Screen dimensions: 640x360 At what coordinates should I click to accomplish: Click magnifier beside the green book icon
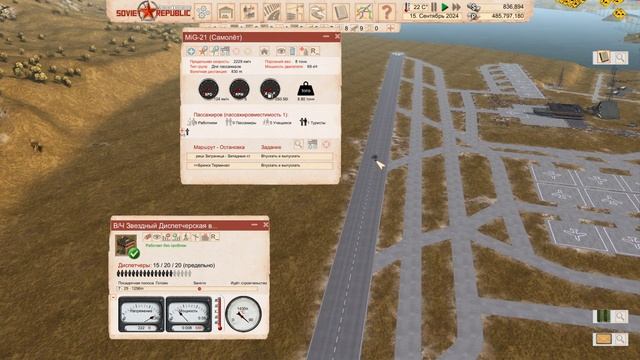620,316
